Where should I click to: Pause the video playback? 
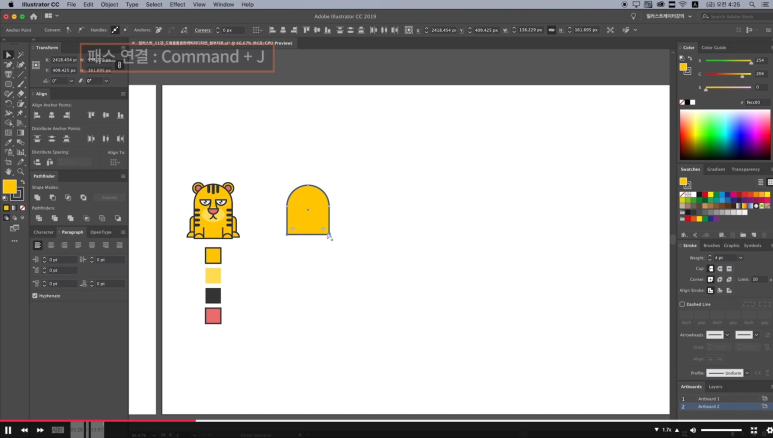(8, 430)
